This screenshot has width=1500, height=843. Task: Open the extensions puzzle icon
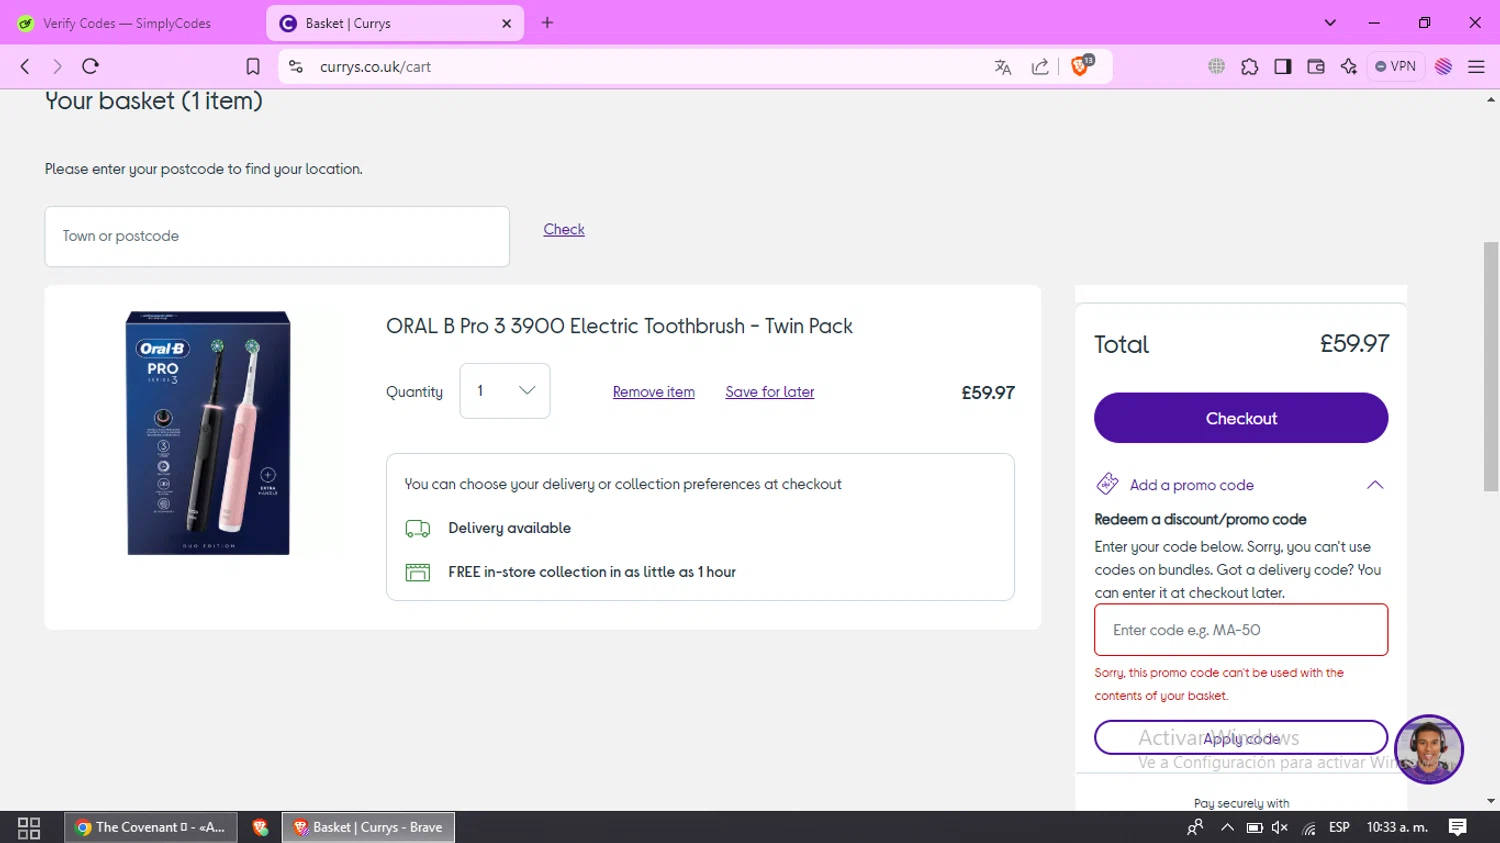point(1249,66)
